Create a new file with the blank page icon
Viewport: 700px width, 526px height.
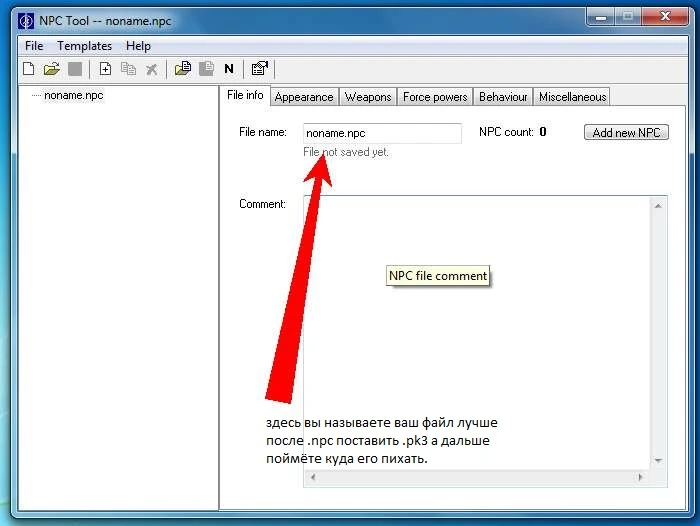click(29, 69)
